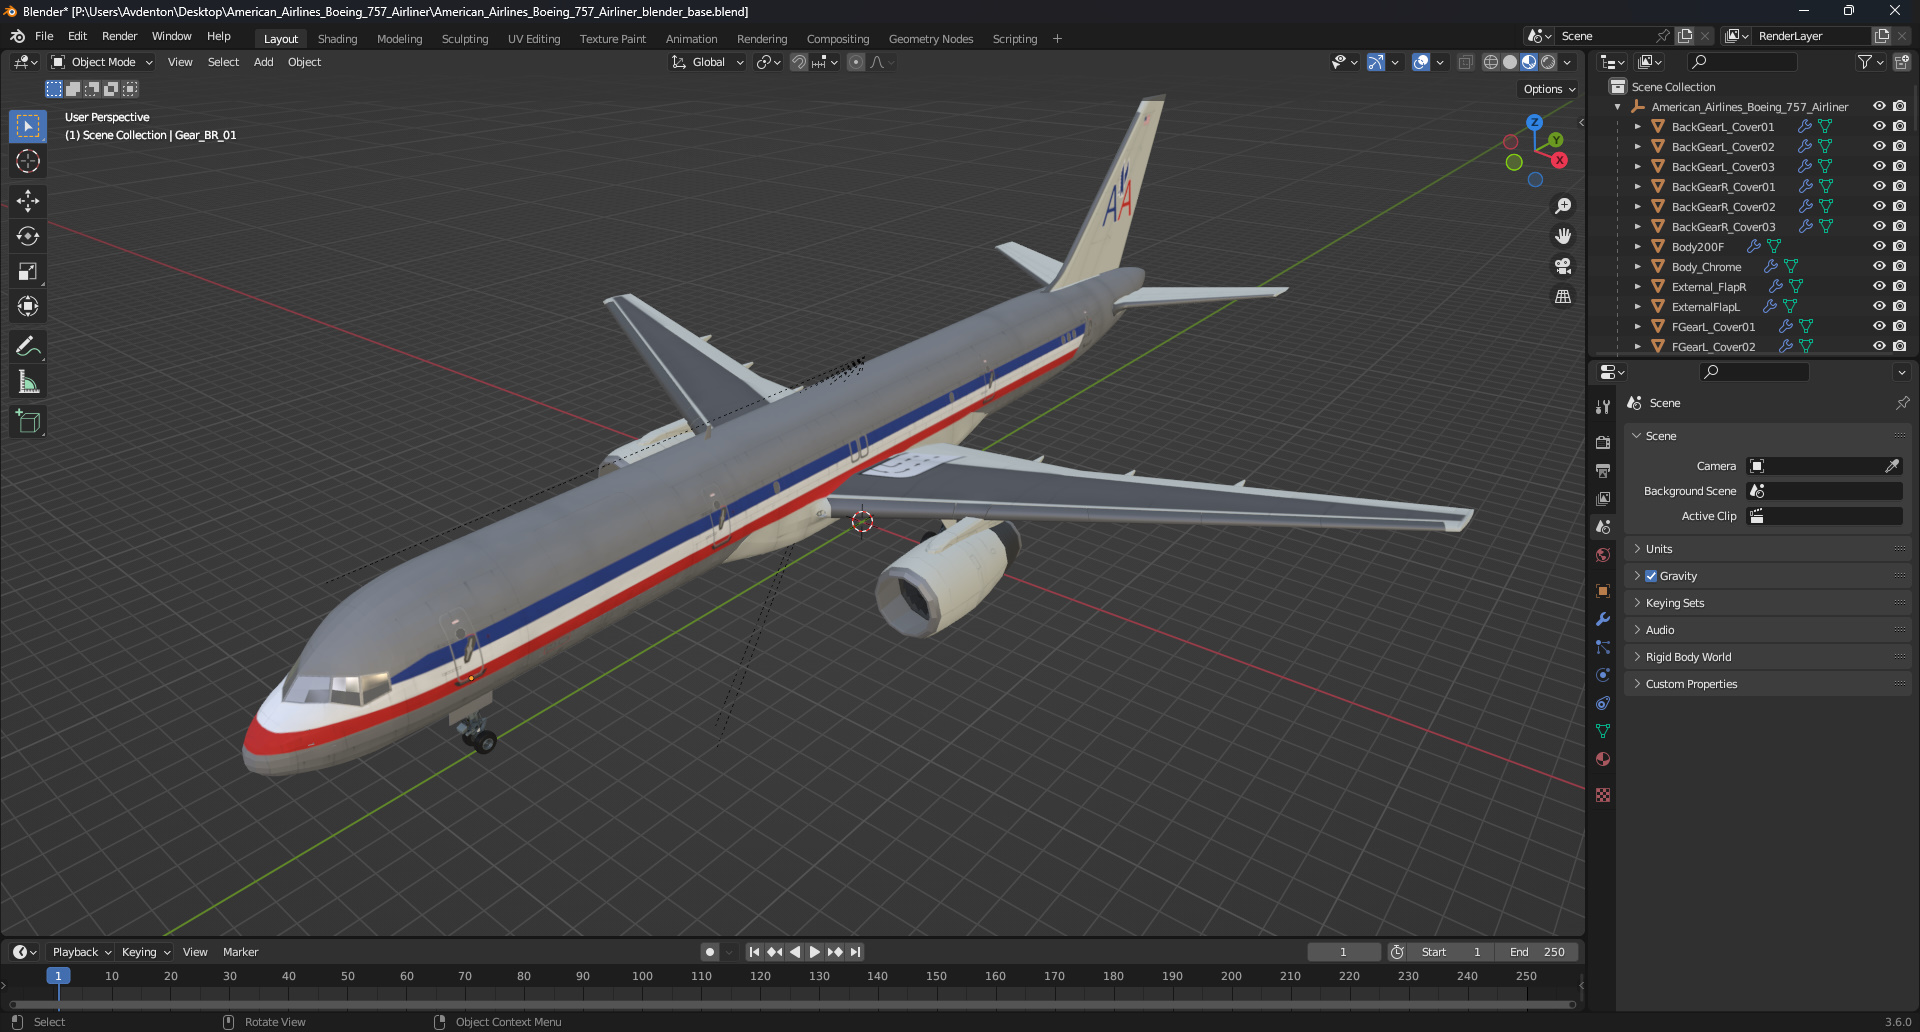
Task: Switch to Shading workspace tab
Action: point(337,39)
